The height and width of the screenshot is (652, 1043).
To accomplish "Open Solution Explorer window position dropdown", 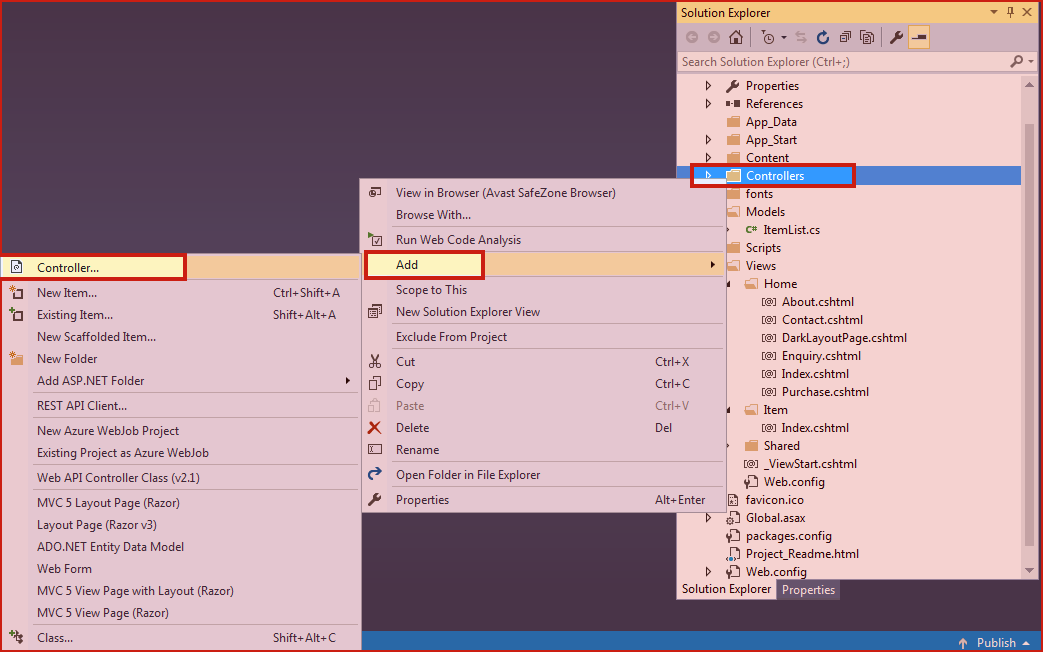I will point(994,12).
